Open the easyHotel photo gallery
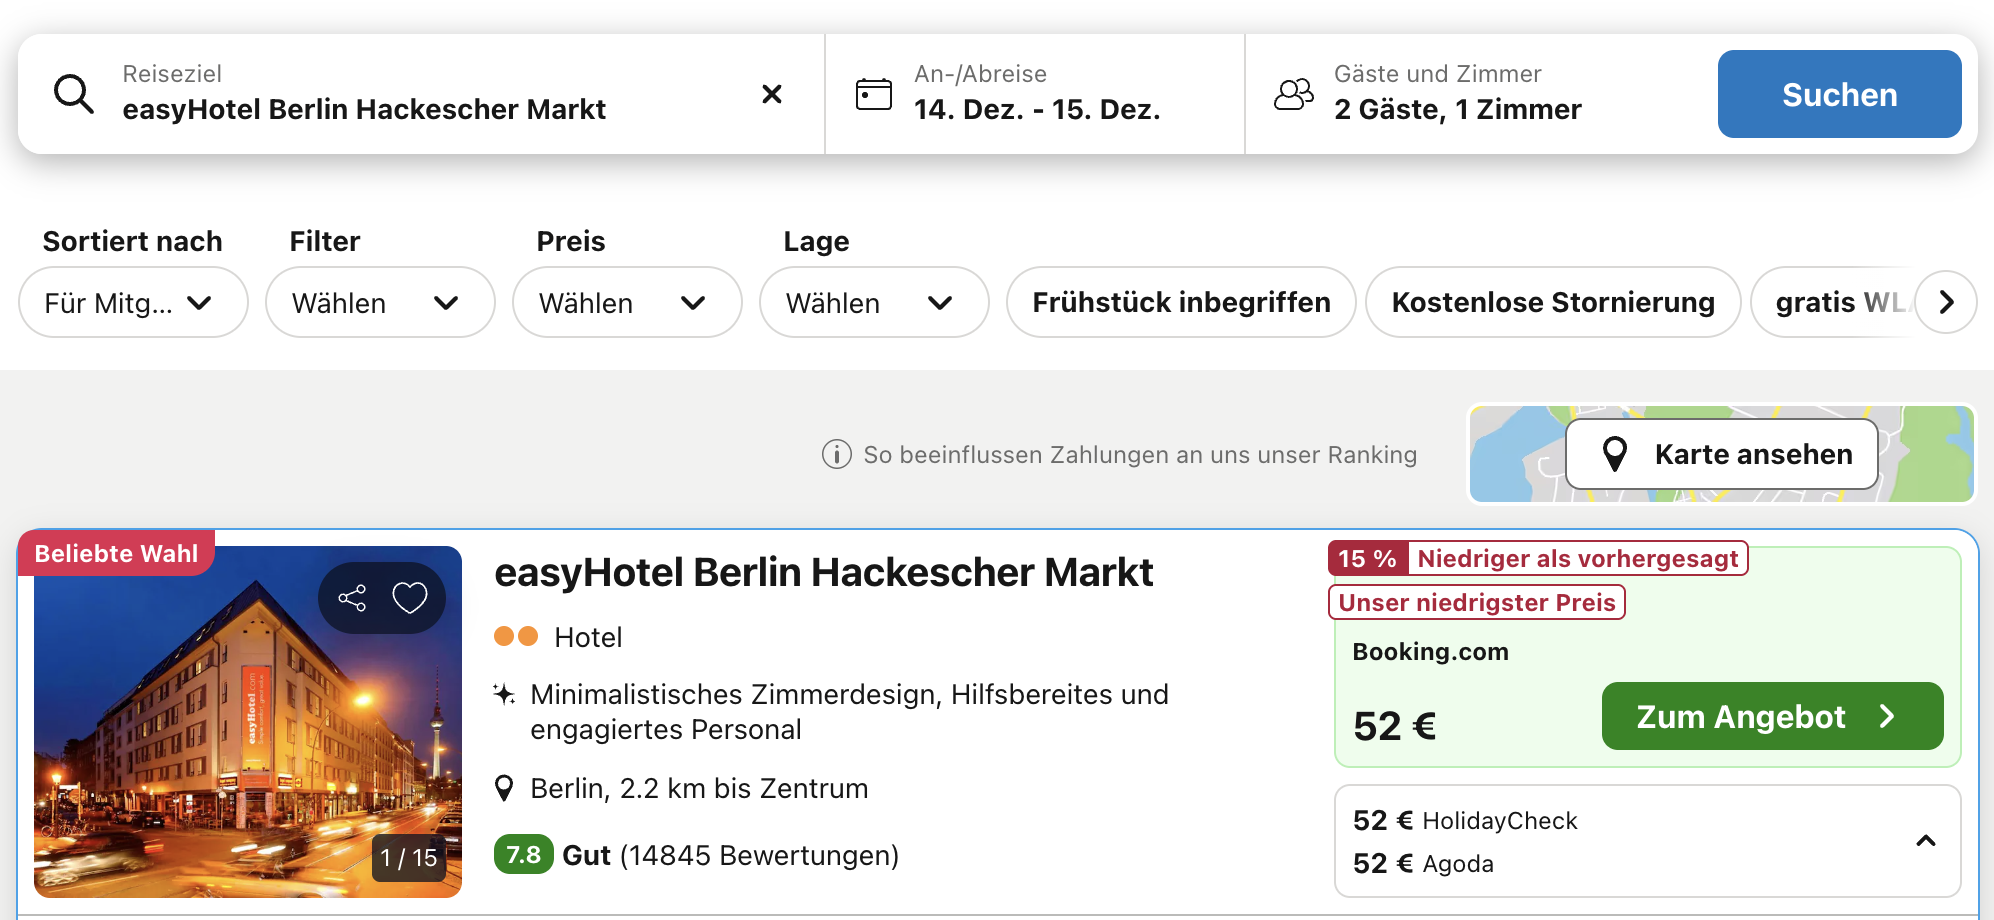The height and width of the screenshot is (920, 1994). click(248, 721)
